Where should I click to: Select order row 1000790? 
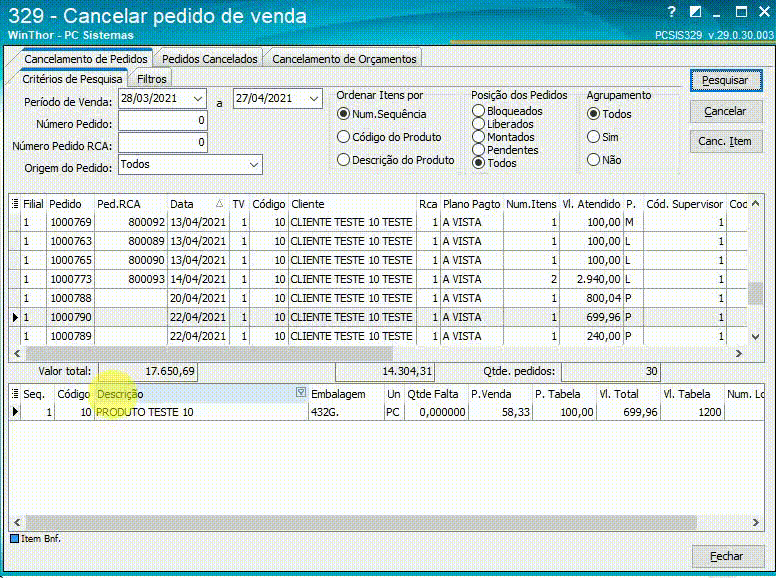pos(378,317)
